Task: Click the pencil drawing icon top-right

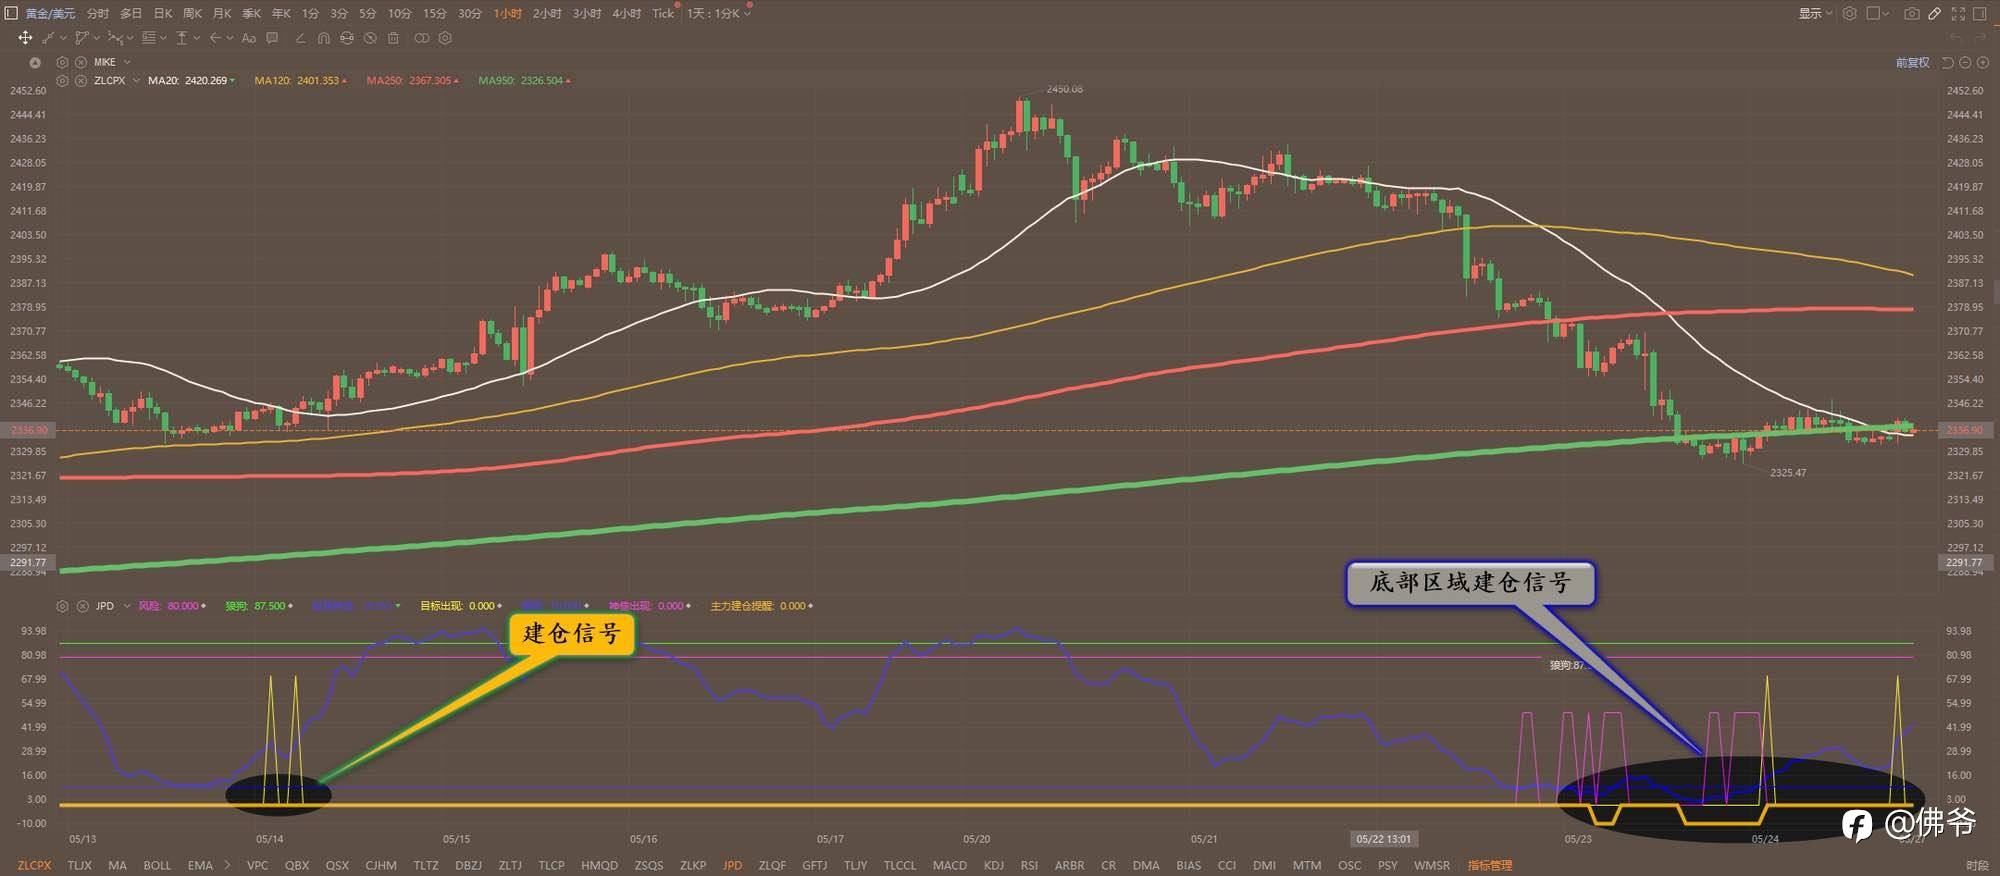Action: [x=1935, y=13]
